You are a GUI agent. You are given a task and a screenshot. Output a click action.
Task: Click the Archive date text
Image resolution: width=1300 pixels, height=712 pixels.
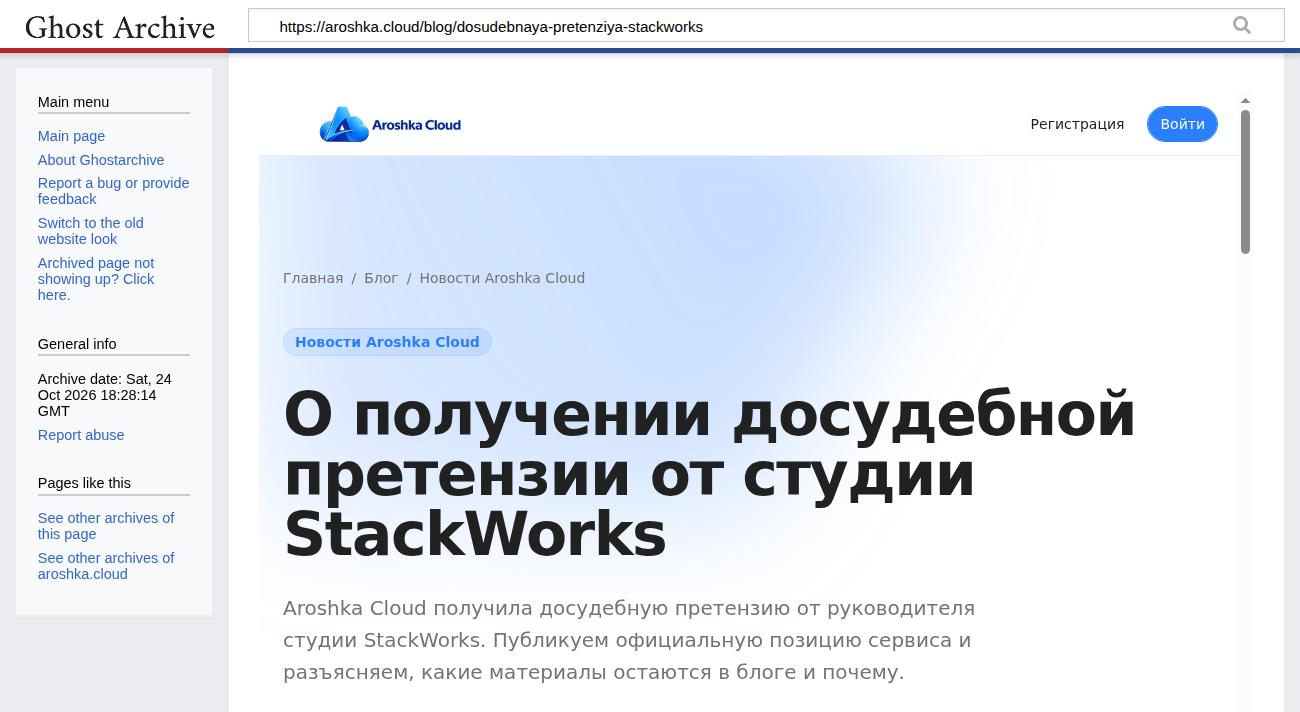tap(104, 395)
